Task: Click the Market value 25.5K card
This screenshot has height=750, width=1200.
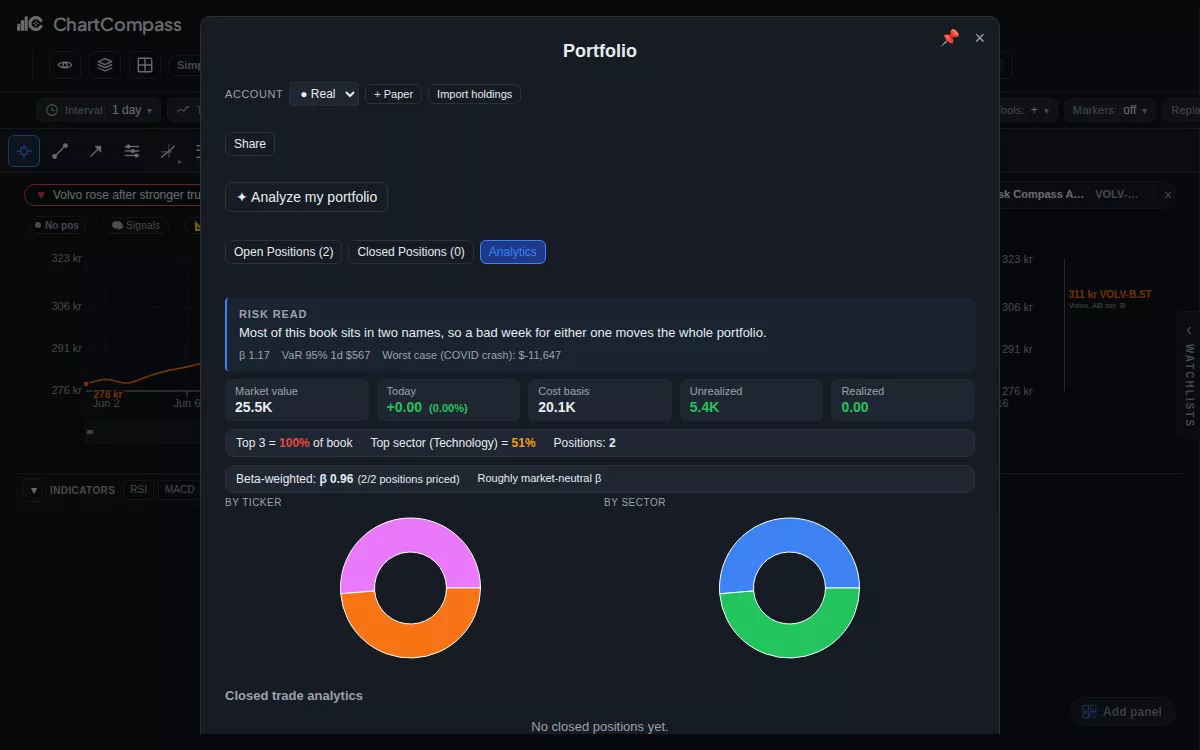Action: 298,400
